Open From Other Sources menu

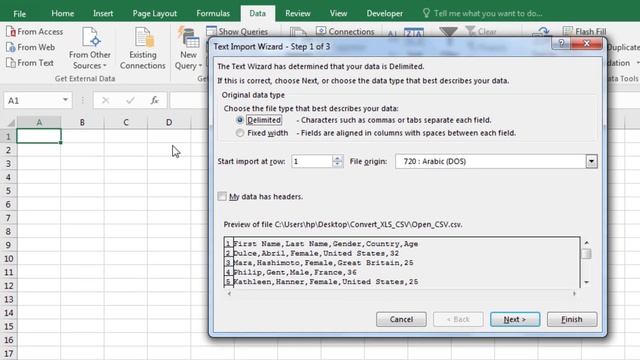pos(90,48)
